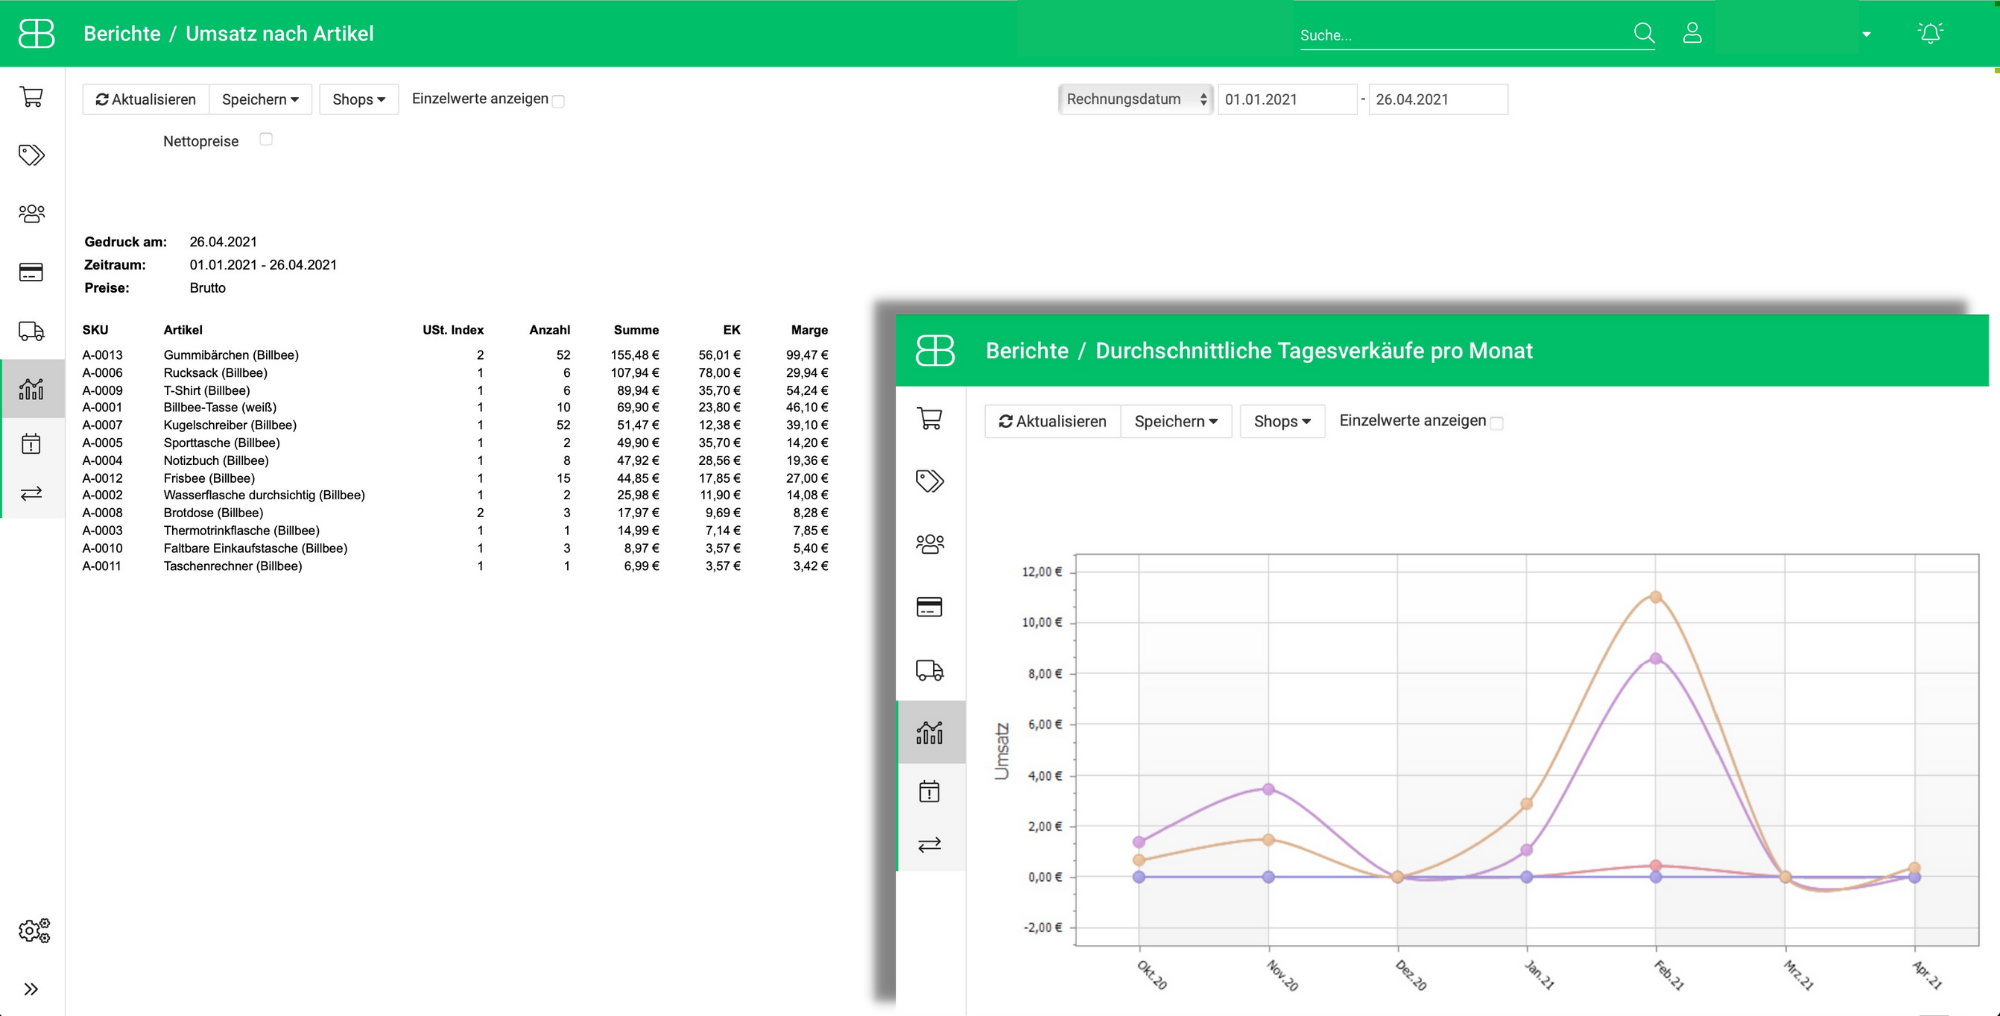The height and width of the screenshot is (1016, 2000).
Task: Select the Frisbee (Billbee) article
Action: [209, 479]
